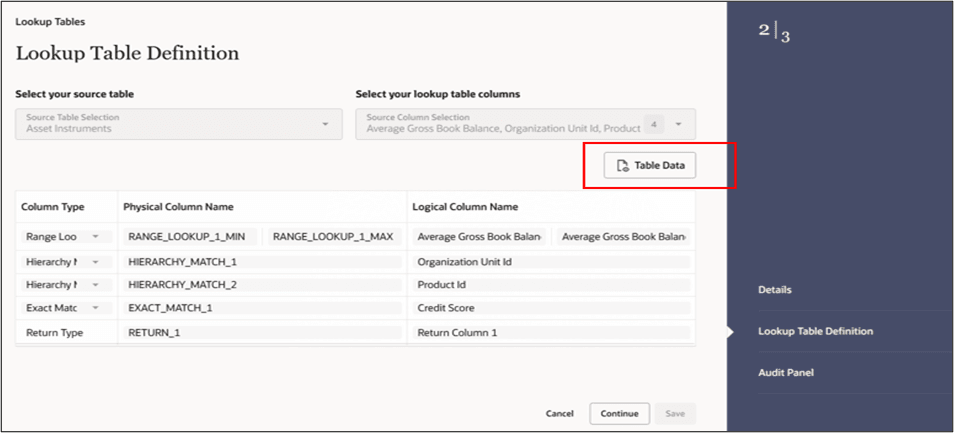Select the HIERARCHY_MATCH_1 physical name field

coord(262,262)
